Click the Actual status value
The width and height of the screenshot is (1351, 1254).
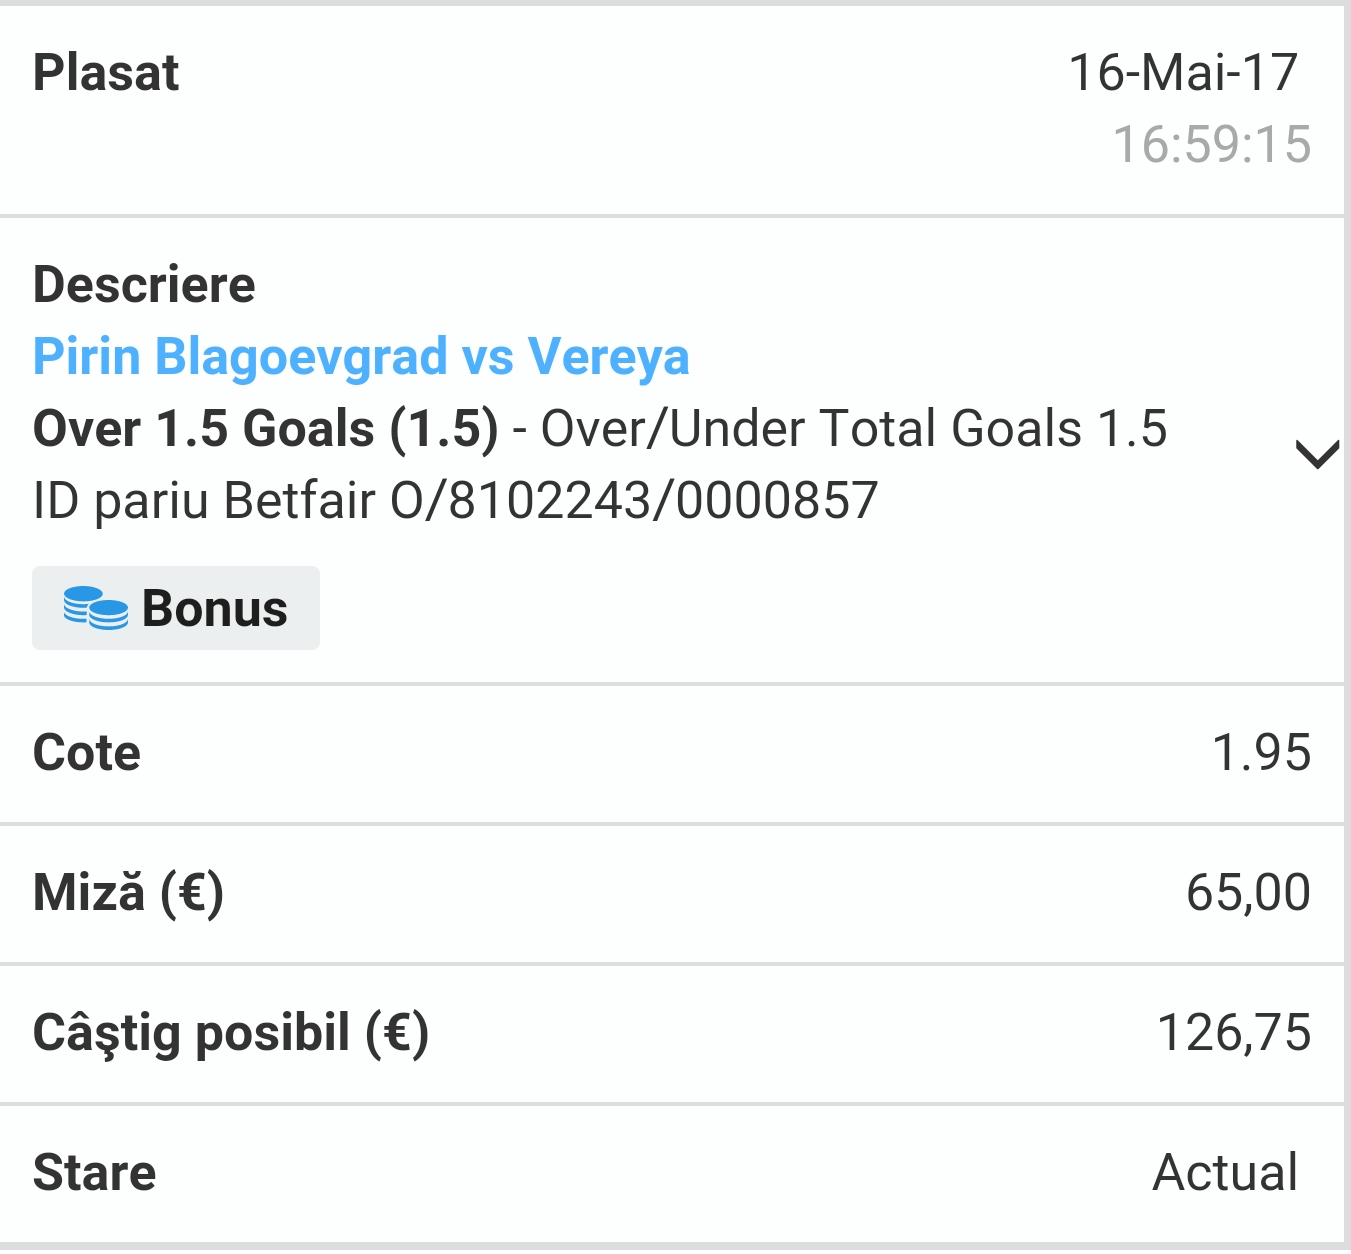[1226, 1173]
